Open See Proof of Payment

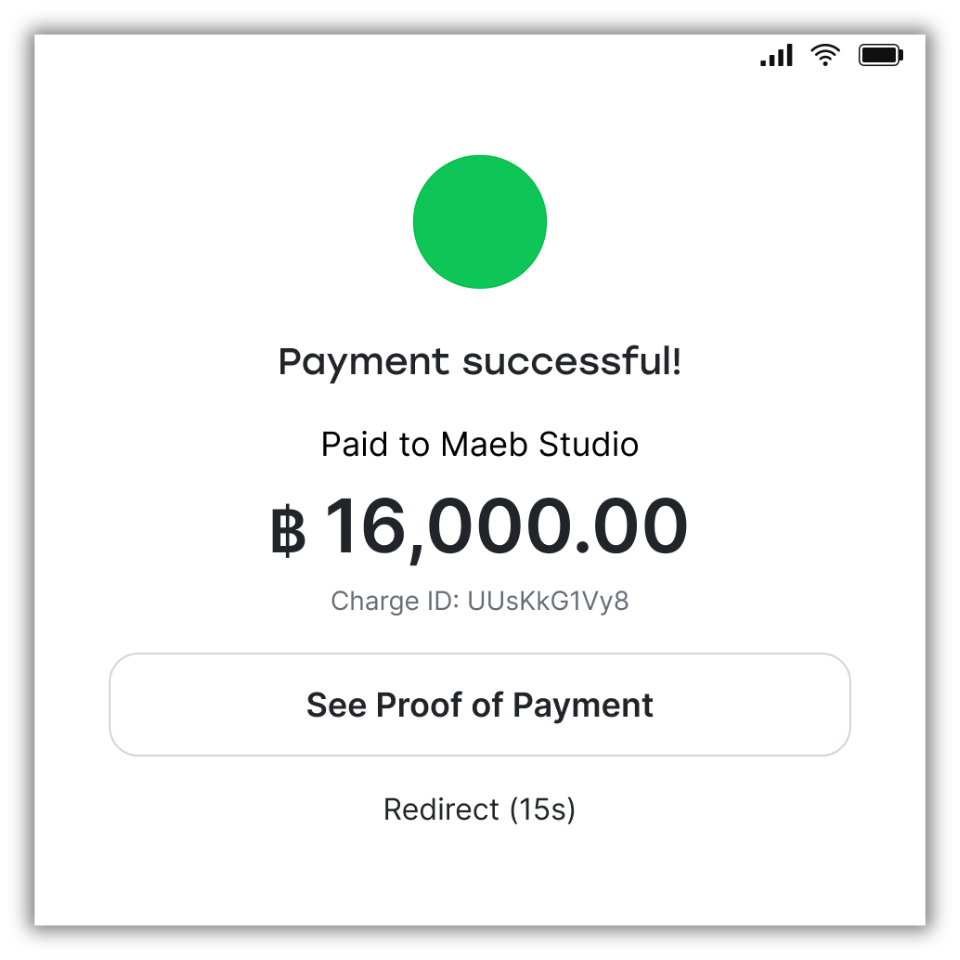point(479,705)
